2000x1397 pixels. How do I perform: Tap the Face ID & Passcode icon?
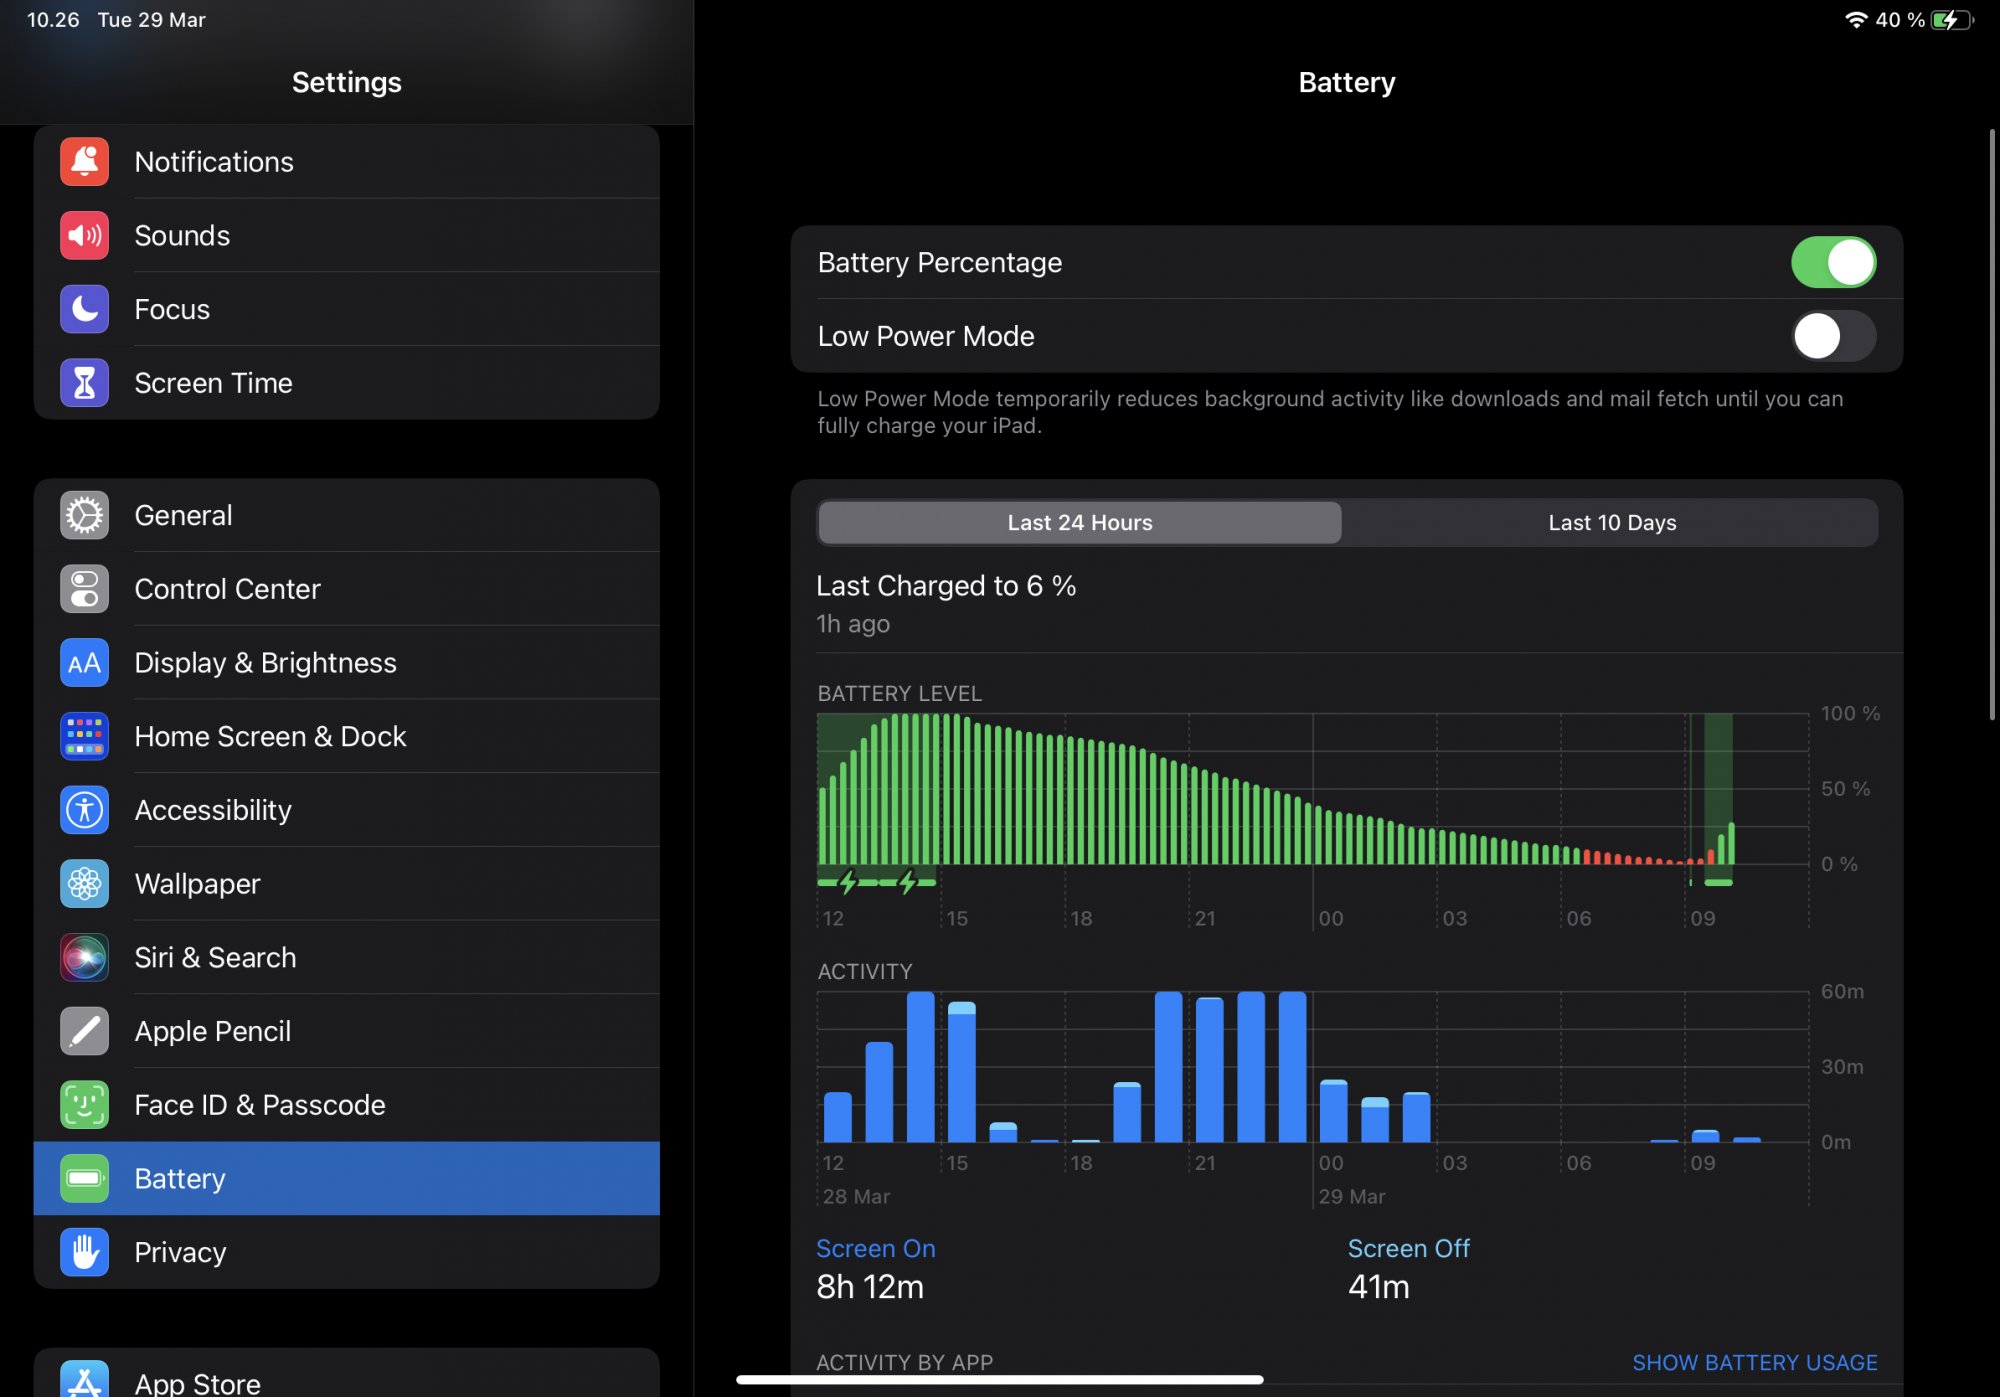[x=84, y=1105]
